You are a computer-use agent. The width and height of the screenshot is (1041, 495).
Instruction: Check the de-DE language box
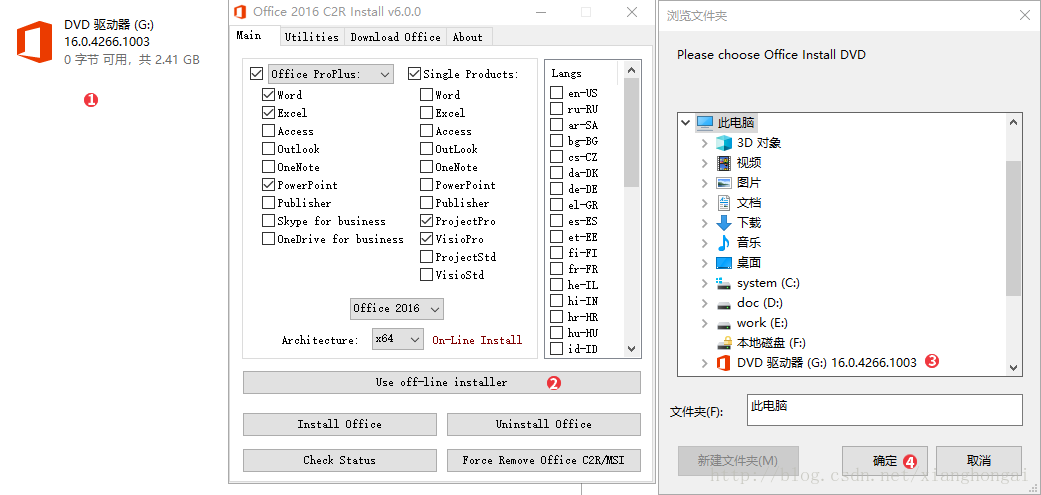pyautogui.click(x=556, y=188)
